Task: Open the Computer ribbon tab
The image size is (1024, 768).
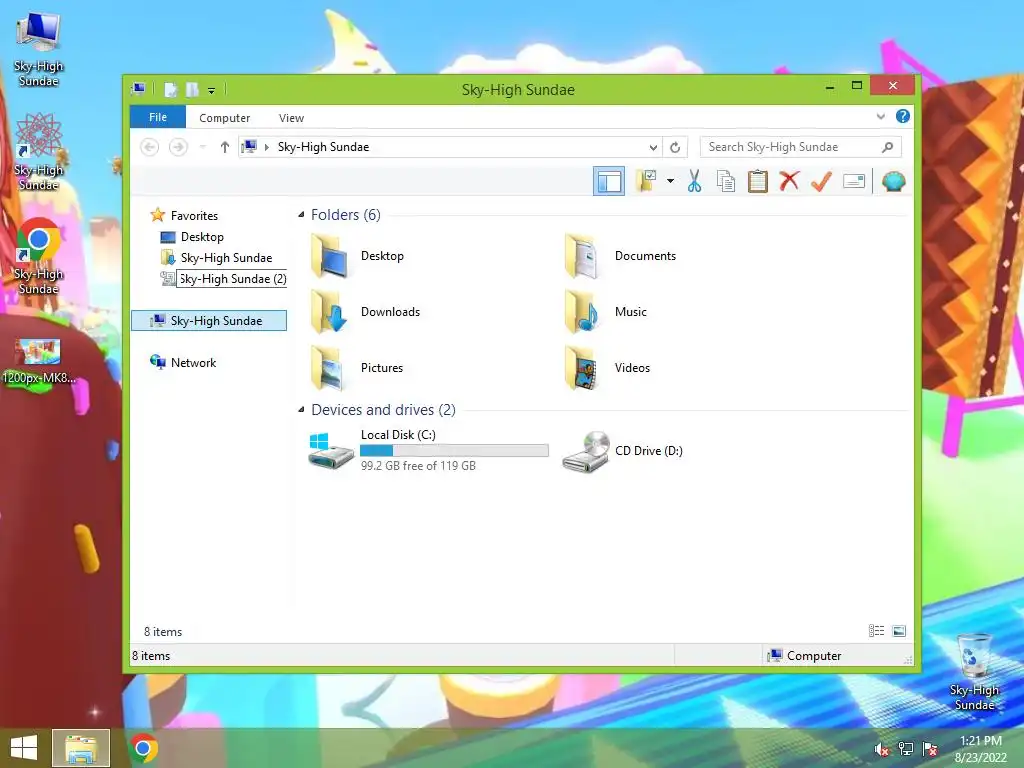Action: (x=225, y=118)
